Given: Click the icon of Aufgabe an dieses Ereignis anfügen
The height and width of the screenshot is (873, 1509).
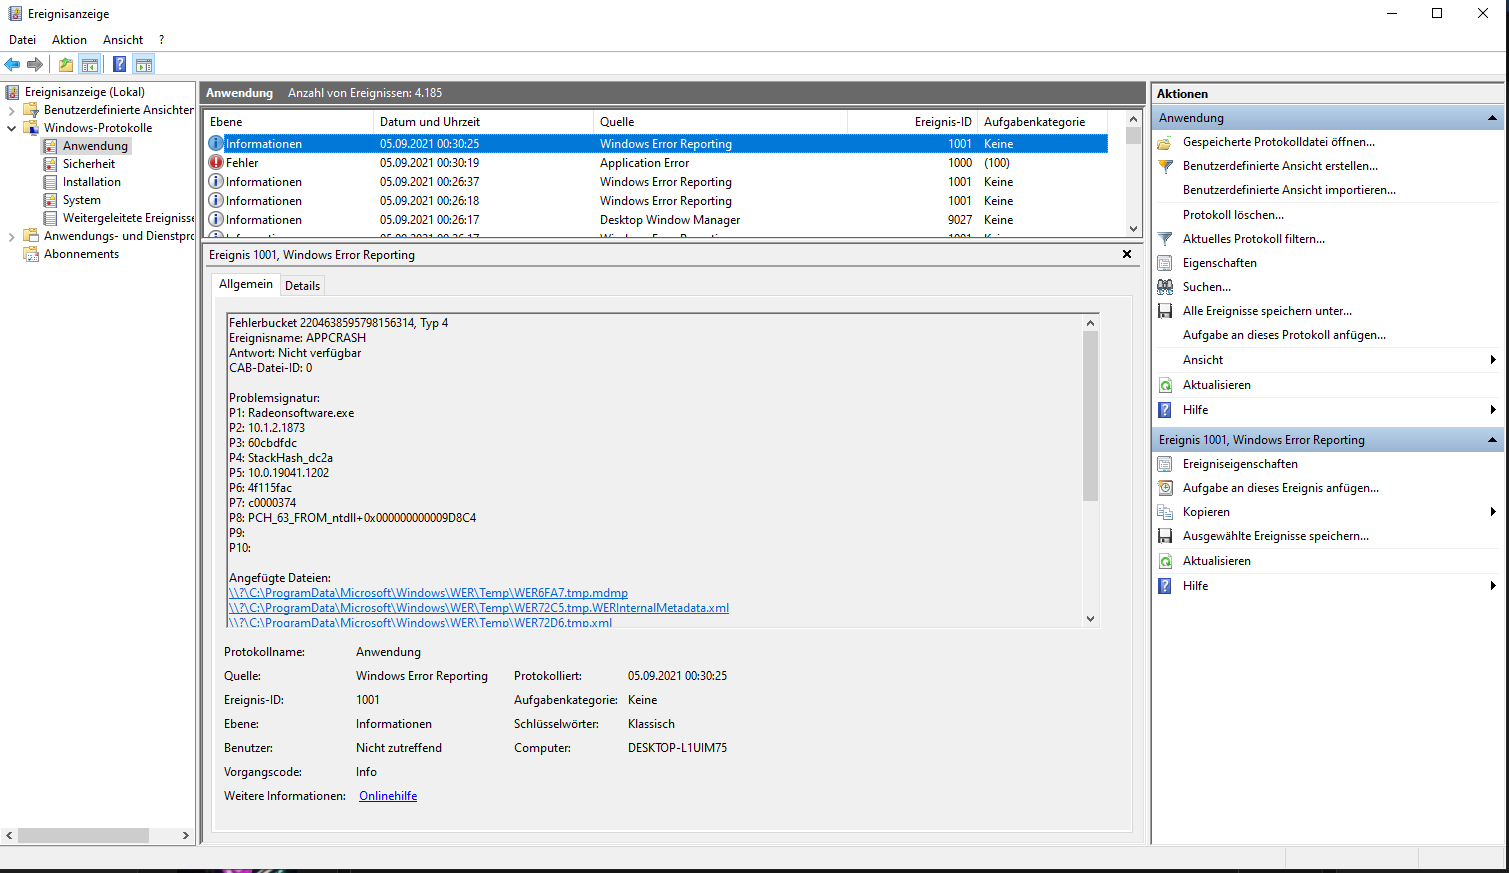Looking at the screenshot, I should (1165, 488).
